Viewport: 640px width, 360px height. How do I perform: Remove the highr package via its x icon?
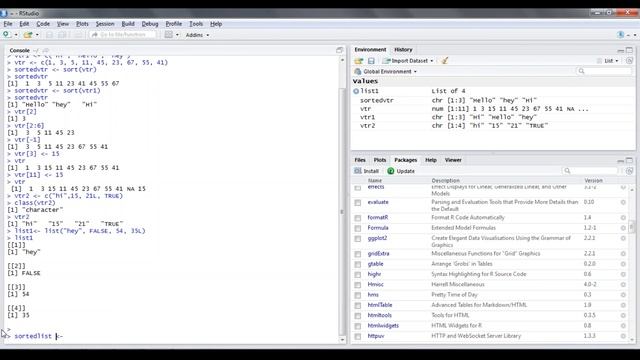pyautogui.click(x=623, y=274)
